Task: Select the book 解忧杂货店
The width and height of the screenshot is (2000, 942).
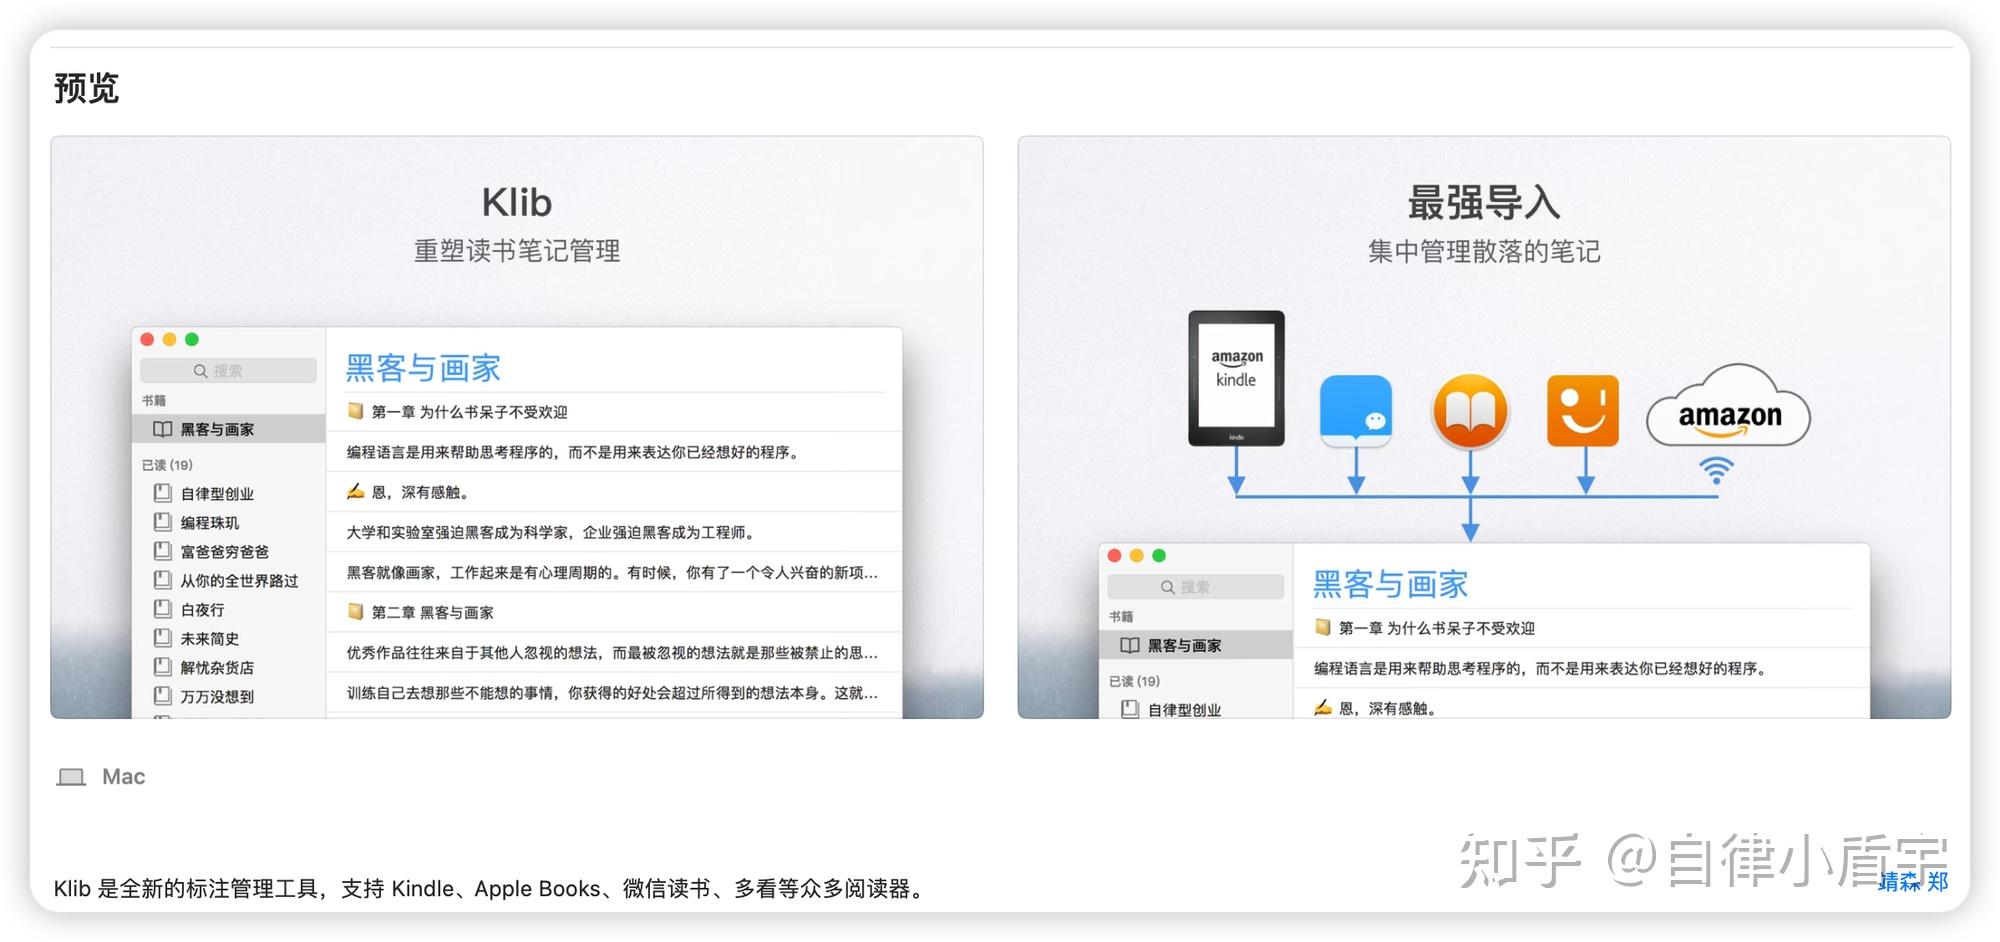Action: pos(217,668)
